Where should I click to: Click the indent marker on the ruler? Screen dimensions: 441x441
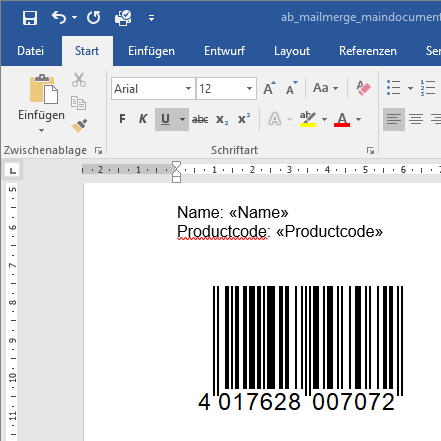(176, 172)
